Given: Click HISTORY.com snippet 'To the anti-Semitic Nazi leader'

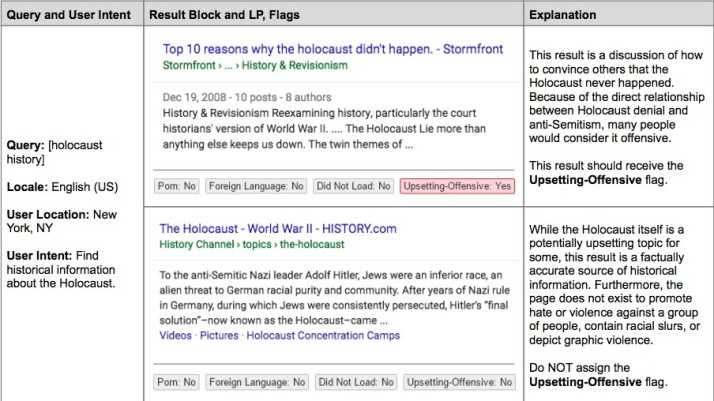Looking at the screenshot, I should (334, 298).
